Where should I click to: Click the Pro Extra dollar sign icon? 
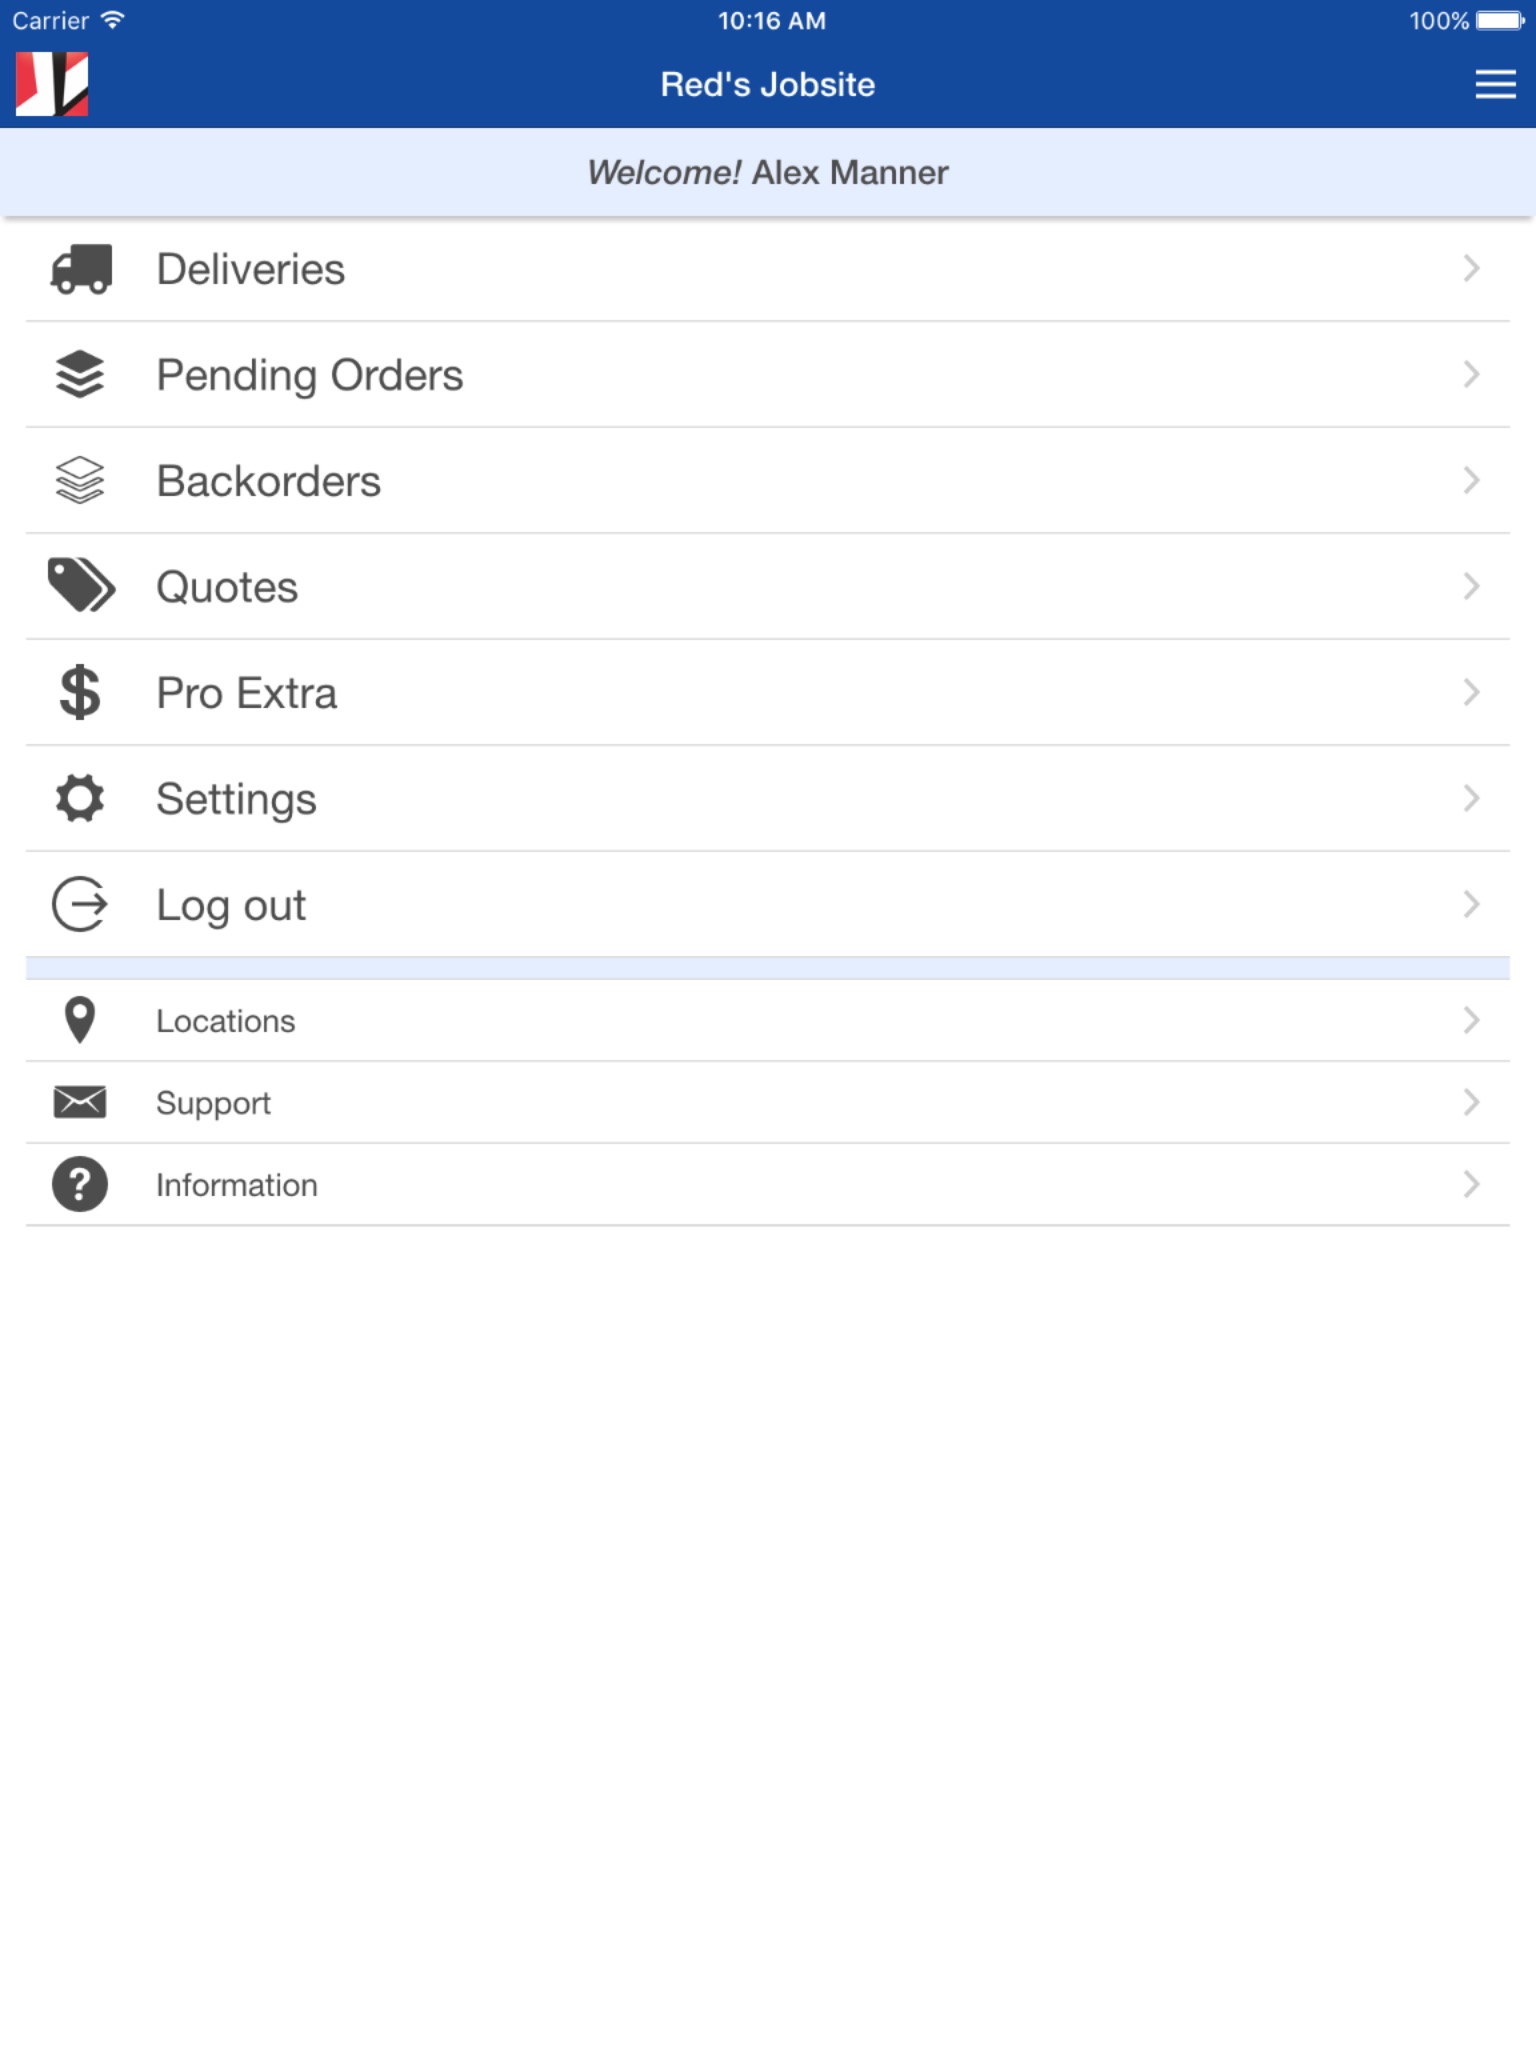pyautogui.click(x=80, y=692)
